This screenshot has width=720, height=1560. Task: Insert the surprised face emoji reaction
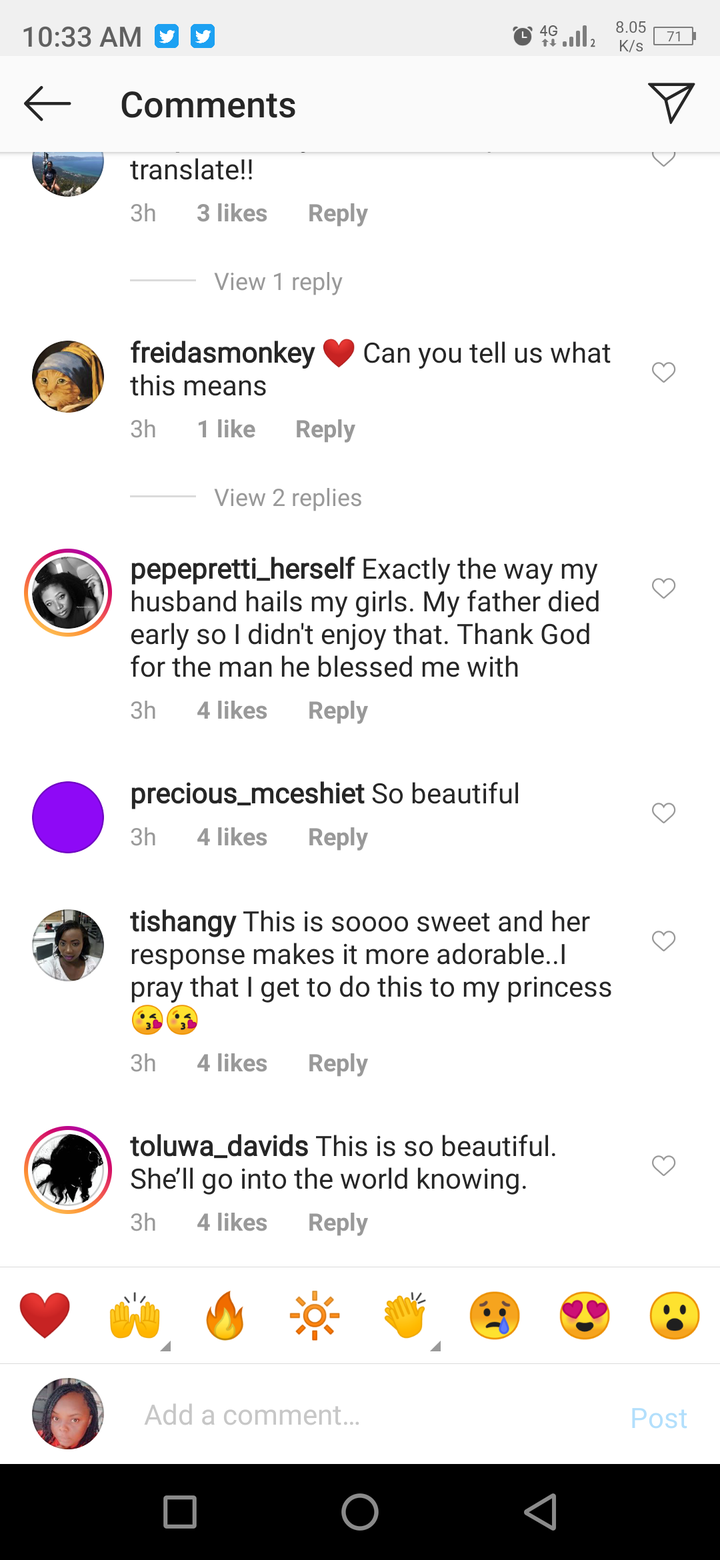pos(674,1315)
